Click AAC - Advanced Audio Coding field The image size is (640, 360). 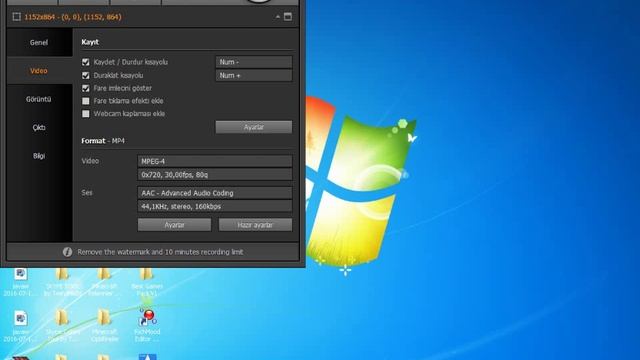click(x=215, y=193)
